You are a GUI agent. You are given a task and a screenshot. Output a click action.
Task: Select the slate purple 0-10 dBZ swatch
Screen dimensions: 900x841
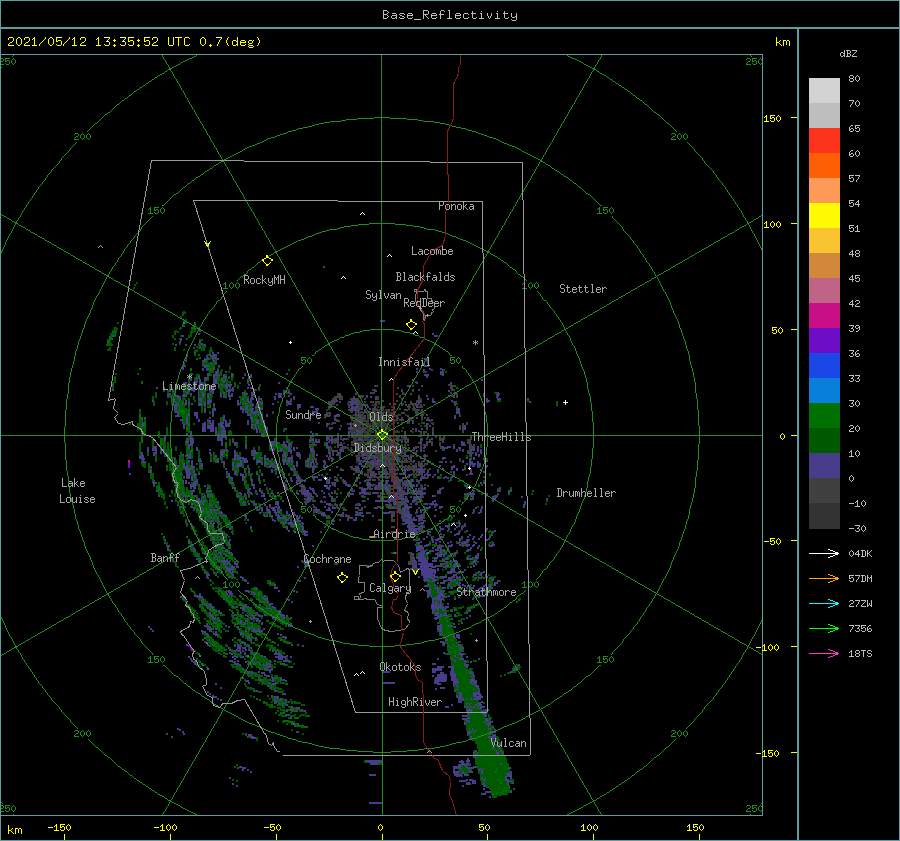click(x=824, y=466)
